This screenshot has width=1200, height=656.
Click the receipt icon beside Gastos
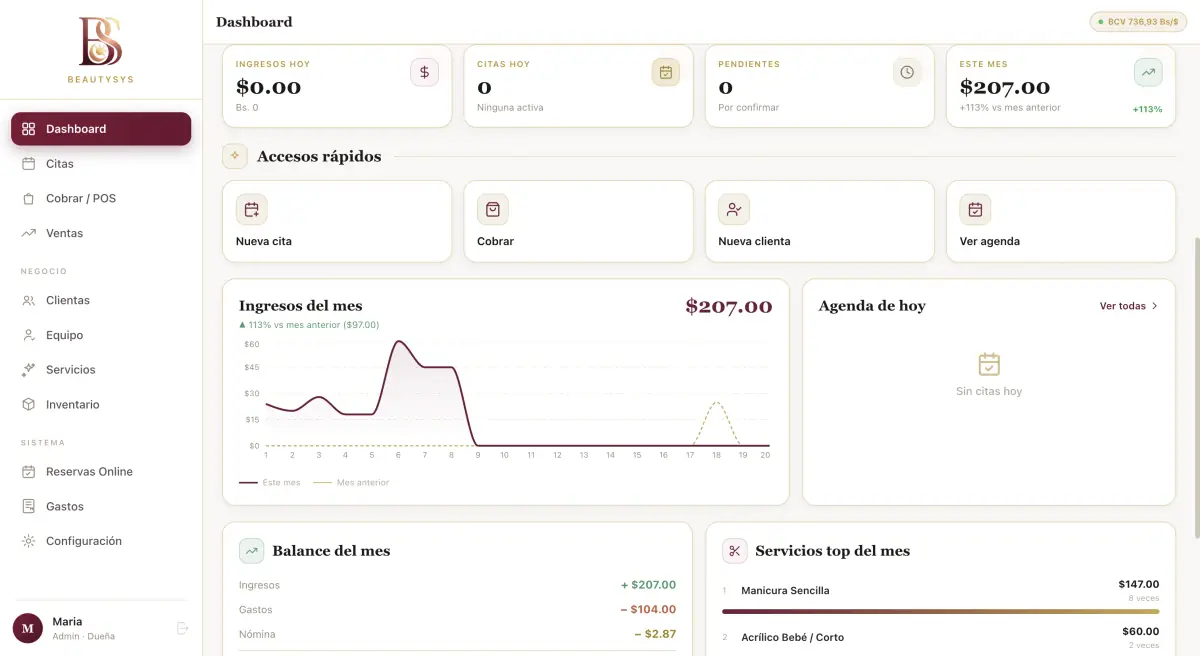pos(28,507)
